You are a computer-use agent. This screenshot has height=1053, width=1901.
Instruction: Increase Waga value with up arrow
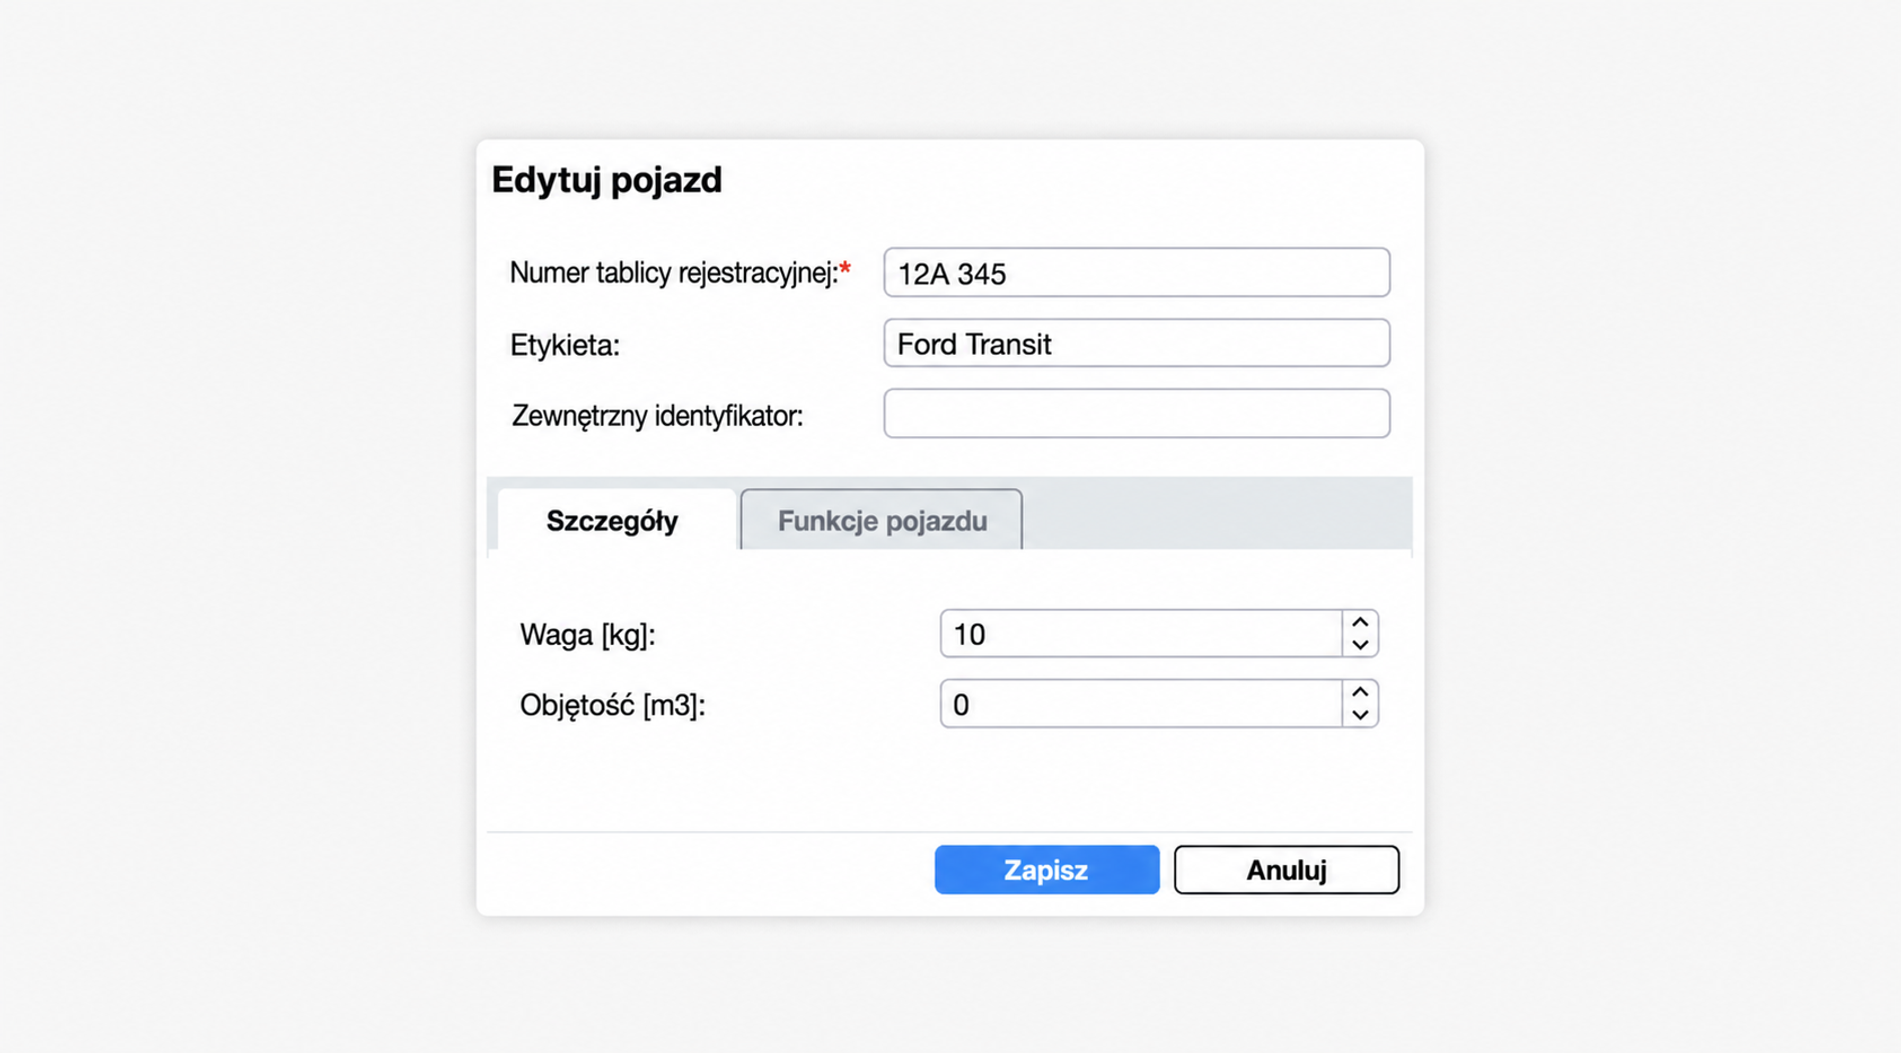pos(1360,622)
